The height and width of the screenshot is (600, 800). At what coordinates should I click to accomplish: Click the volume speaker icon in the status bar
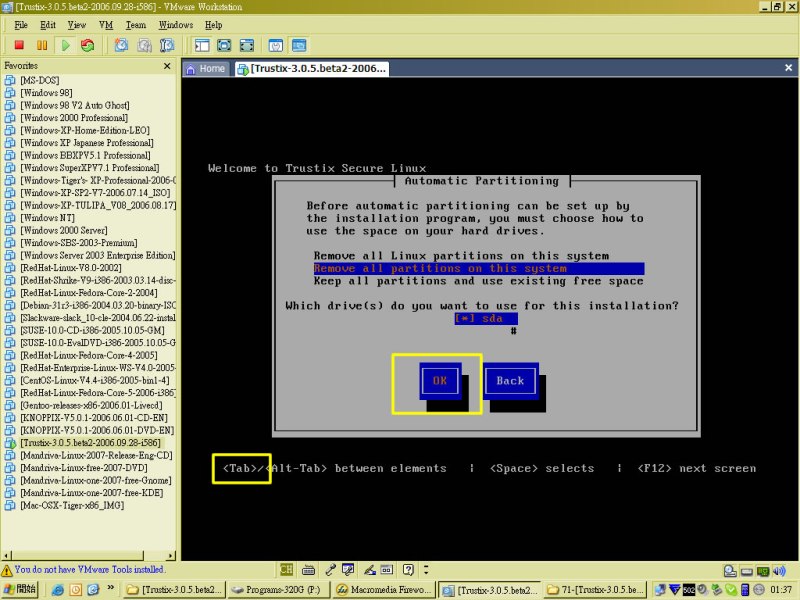tap(779, 571)
